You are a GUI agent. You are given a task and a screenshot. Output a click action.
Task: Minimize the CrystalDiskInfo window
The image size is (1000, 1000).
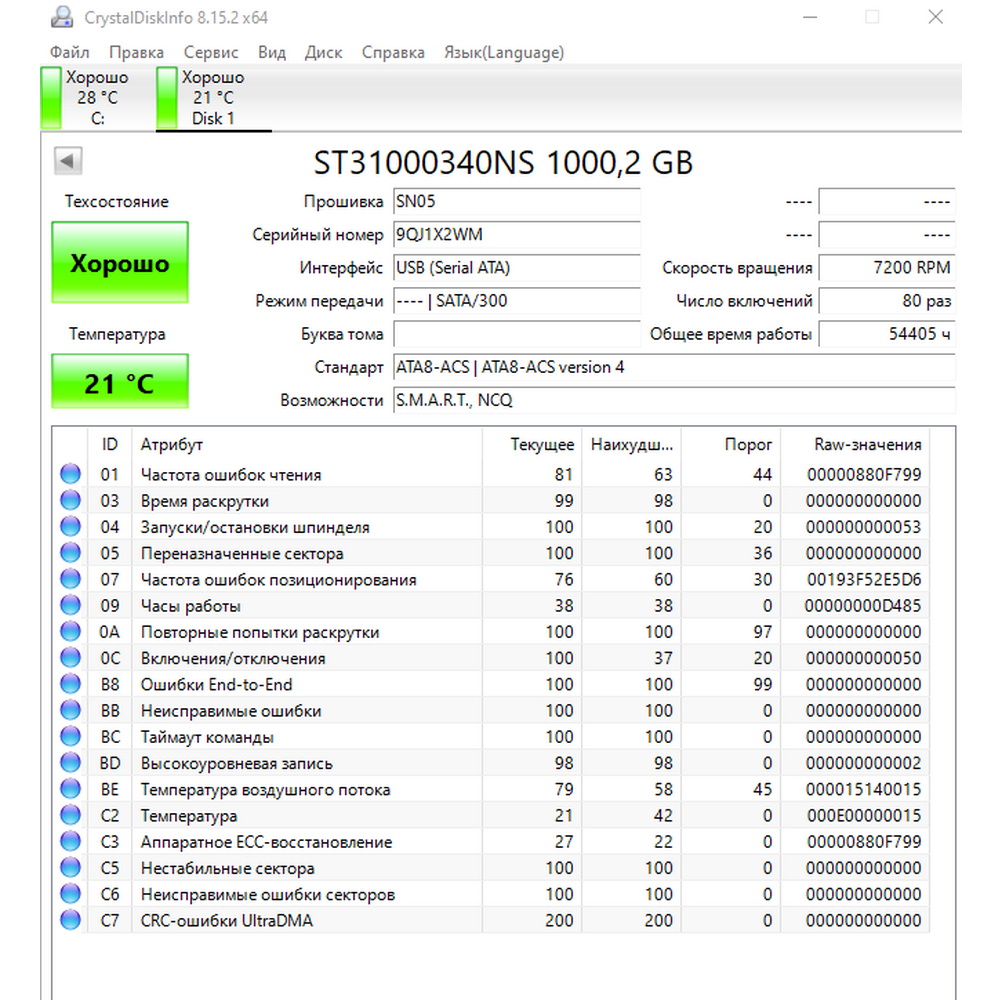(x=810, y=17)
